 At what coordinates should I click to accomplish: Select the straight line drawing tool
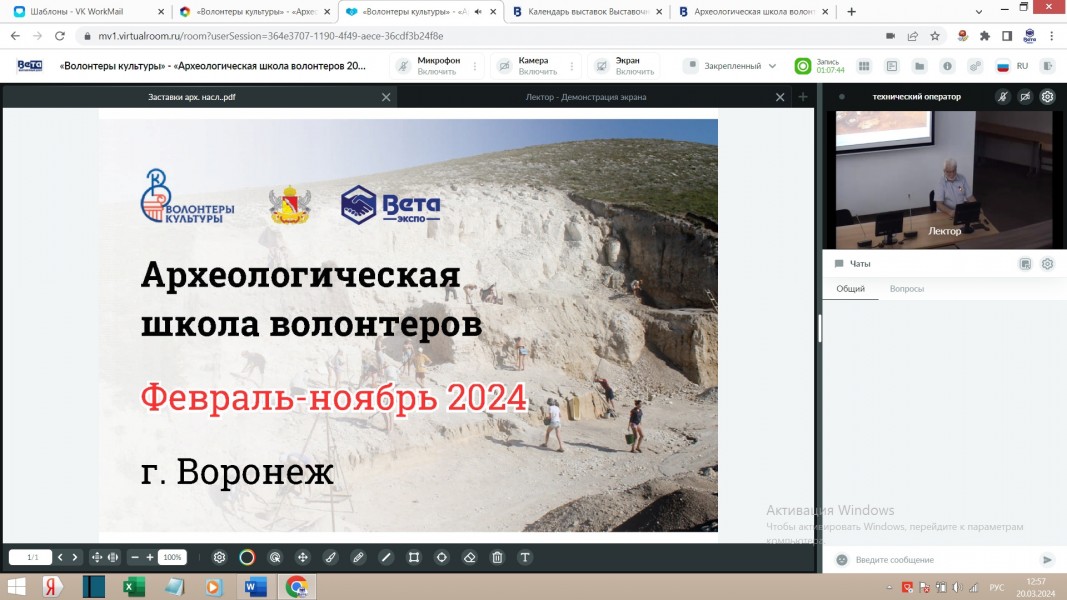(x=386, y=557)
